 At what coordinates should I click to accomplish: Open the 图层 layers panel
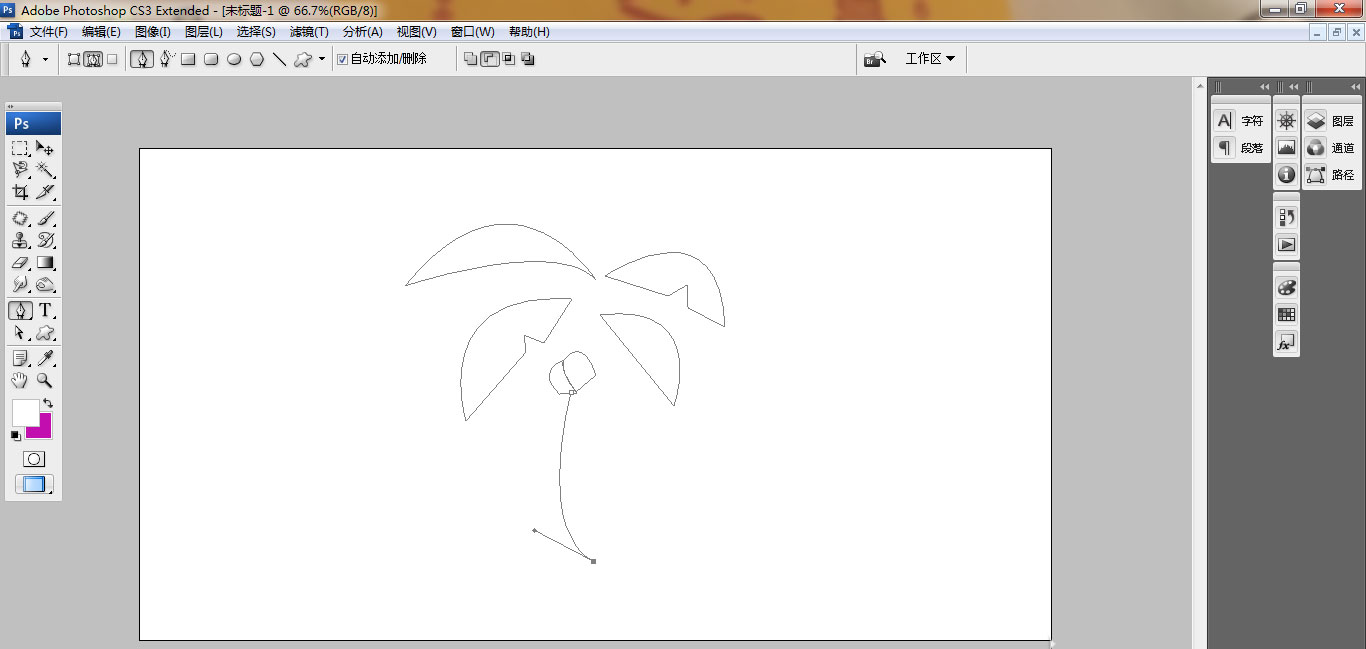coord(1331,121)
